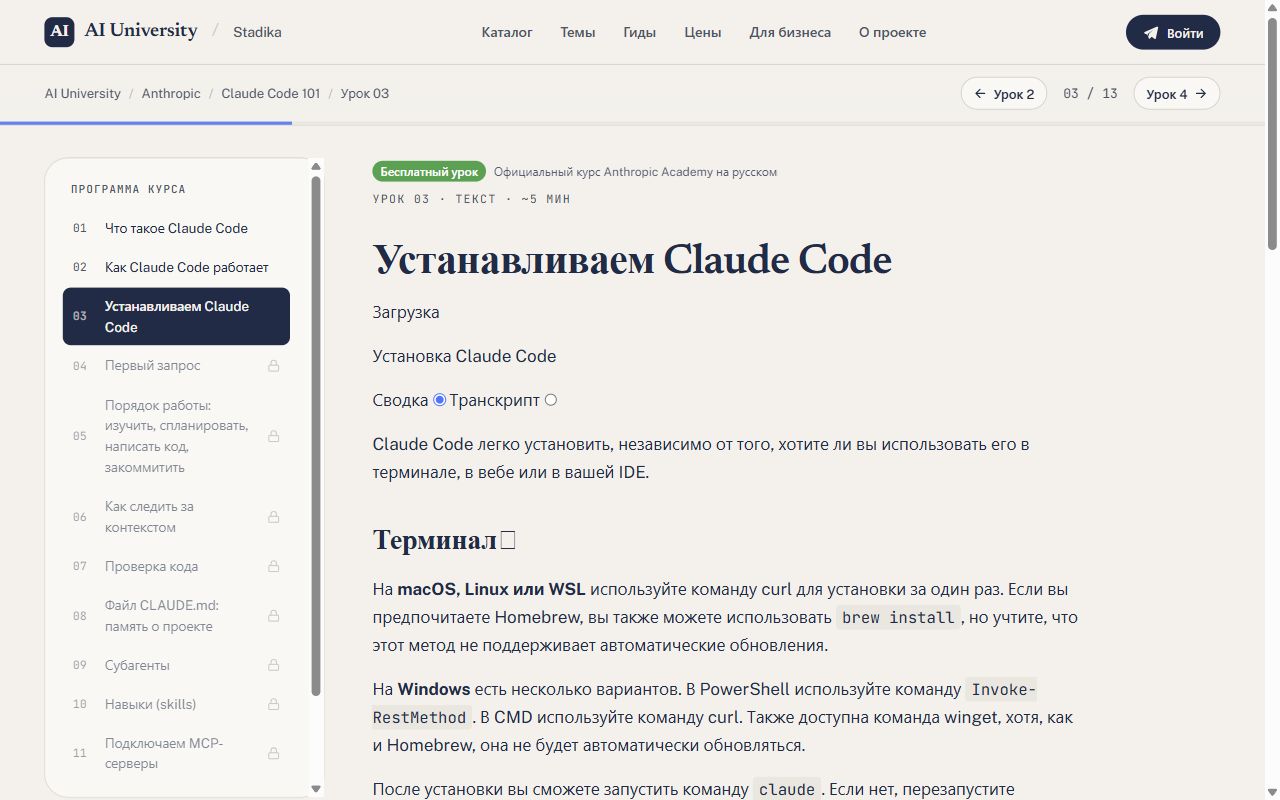
Task: Click the Anthropic breadcrumb link
Action: click(171, 93)
